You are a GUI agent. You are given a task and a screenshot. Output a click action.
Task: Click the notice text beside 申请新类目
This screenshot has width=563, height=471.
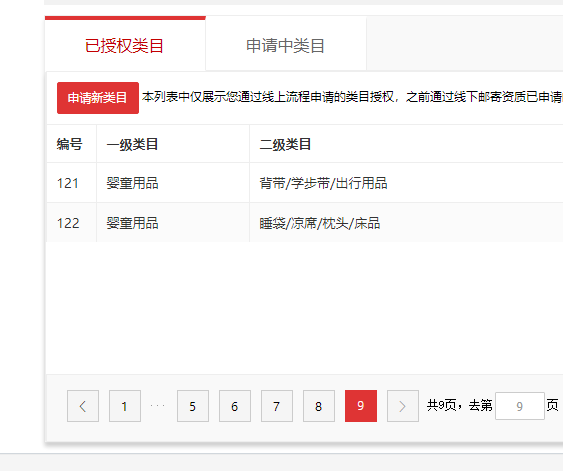click(x=352, y=97)
